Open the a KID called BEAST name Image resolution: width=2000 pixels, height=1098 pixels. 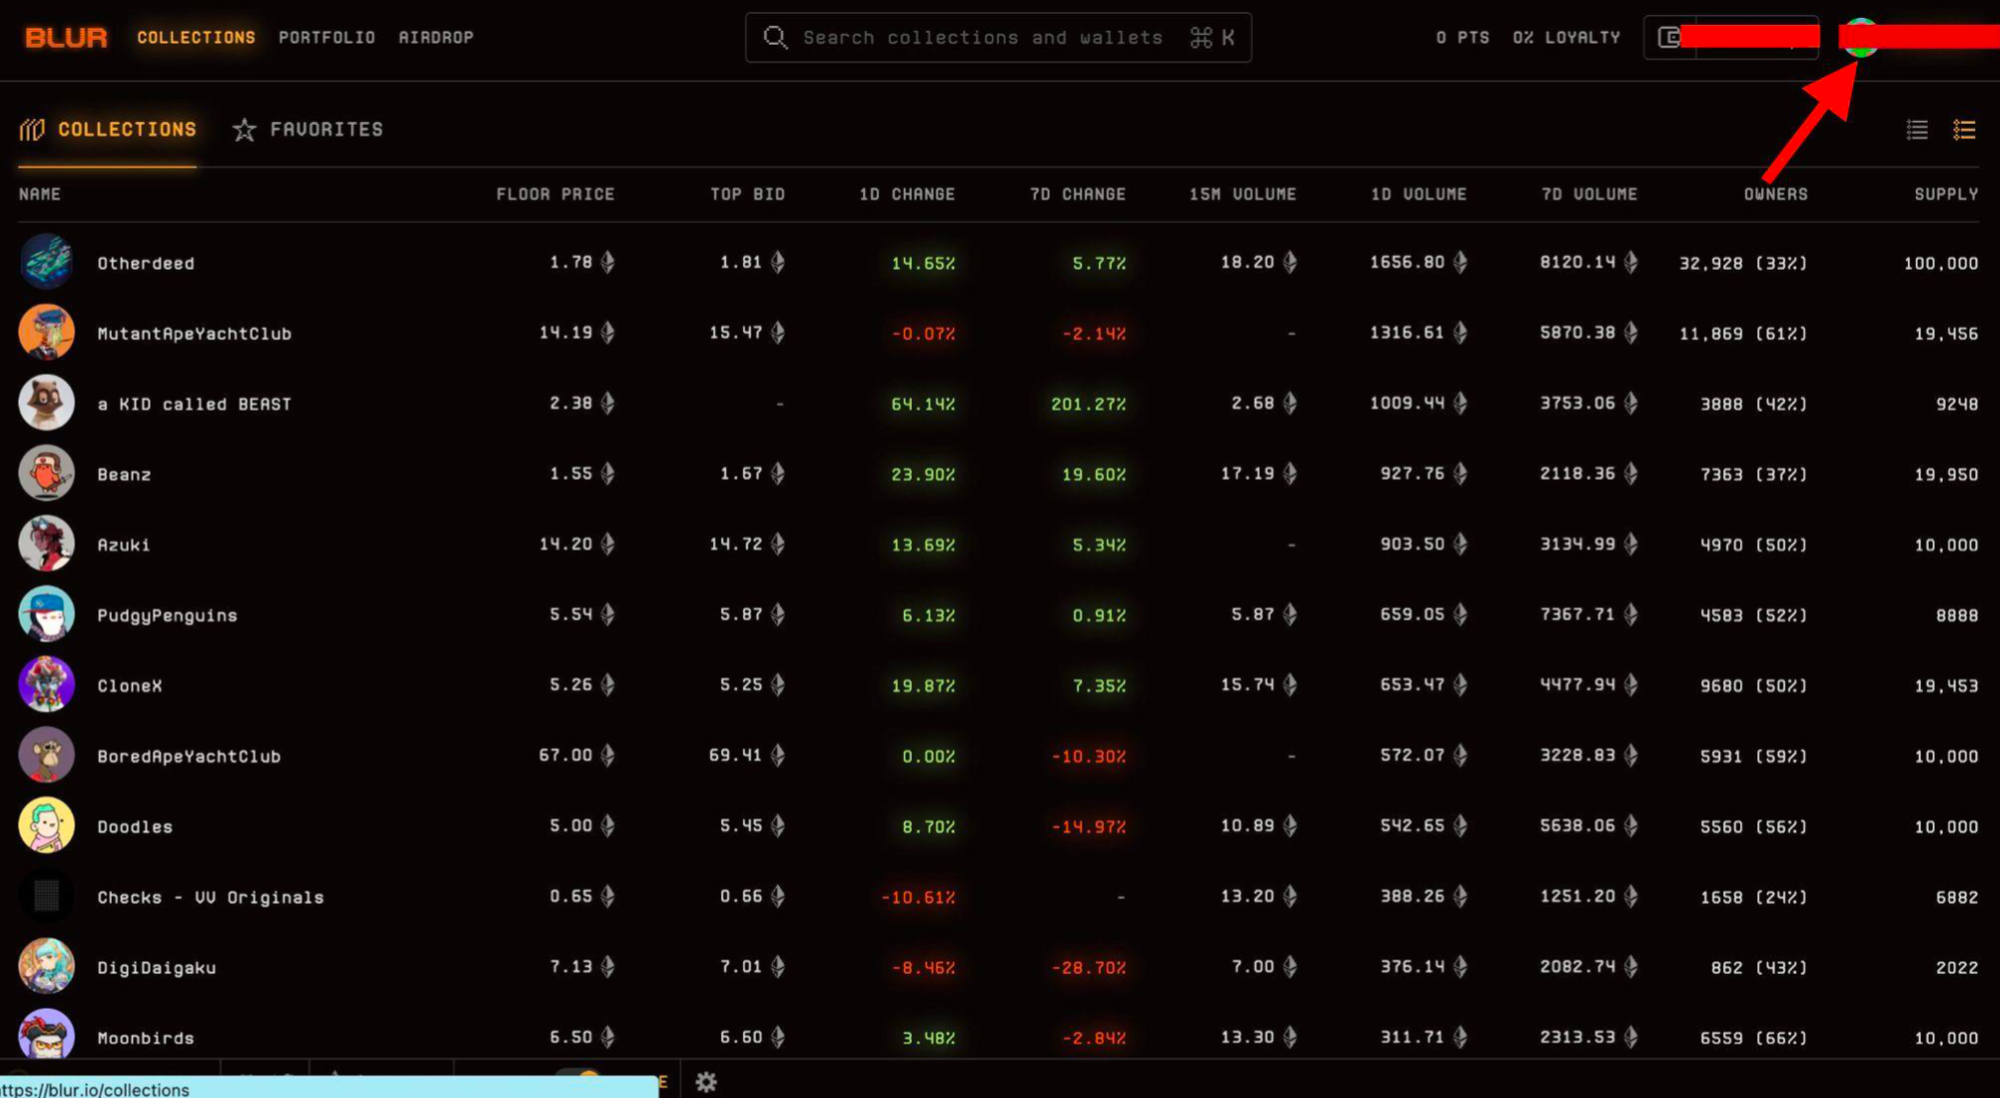[195, 404]
